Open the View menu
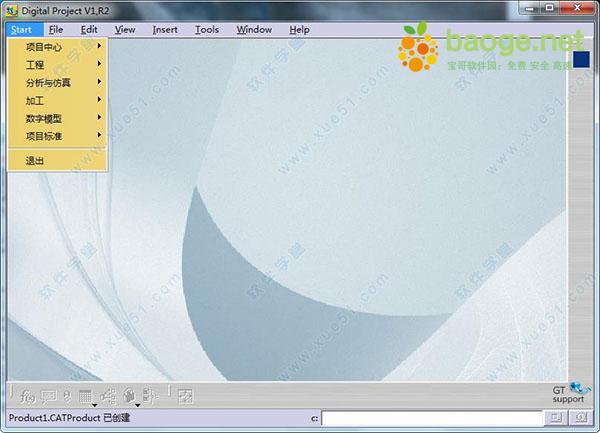 pos(125,29)
